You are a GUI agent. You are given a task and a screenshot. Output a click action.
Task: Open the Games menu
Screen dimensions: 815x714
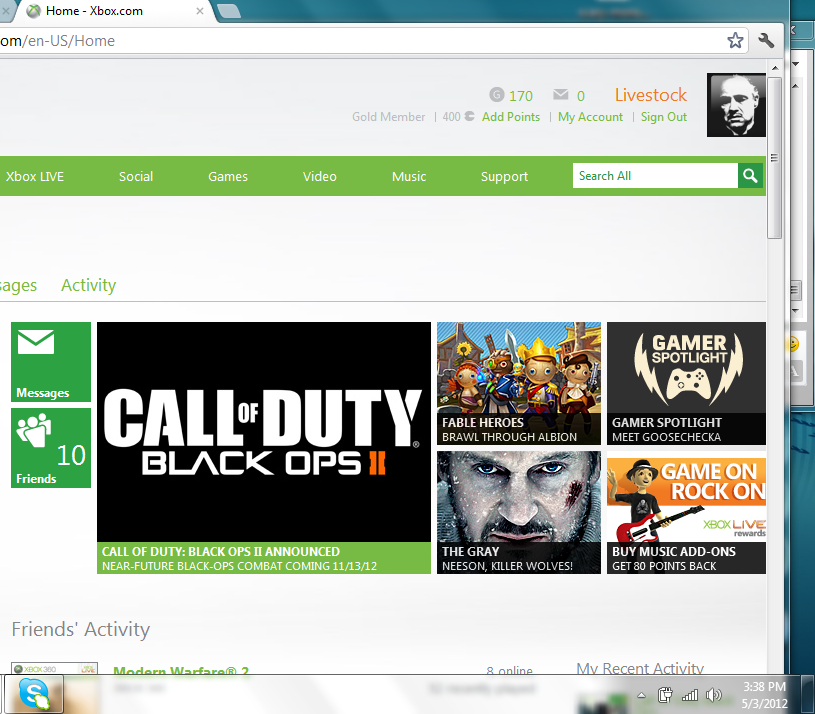tap(228, 176)
